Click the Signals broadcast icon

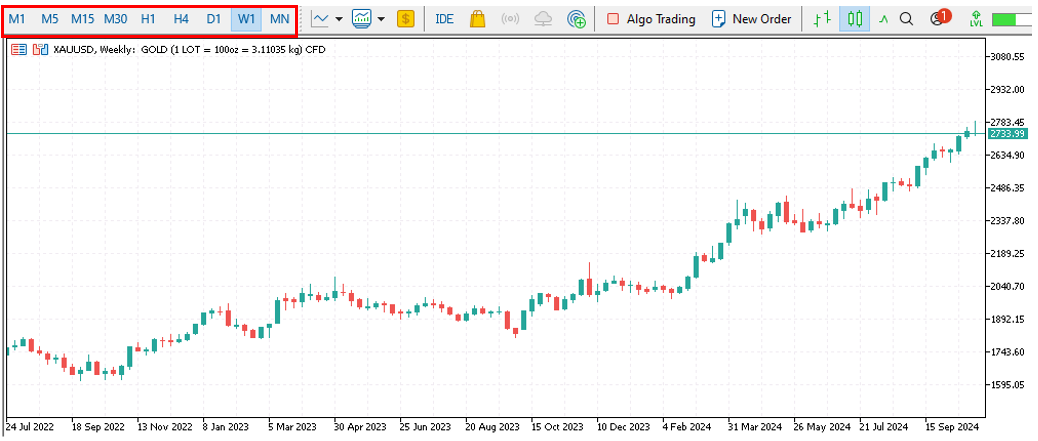coord(509,19)
